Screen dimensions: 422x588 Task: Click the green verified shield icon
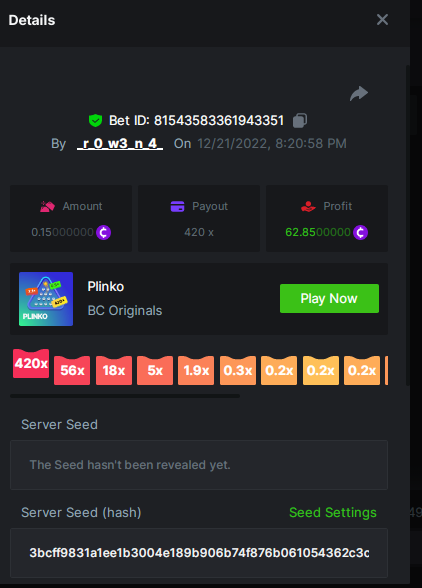click(96, 121)
